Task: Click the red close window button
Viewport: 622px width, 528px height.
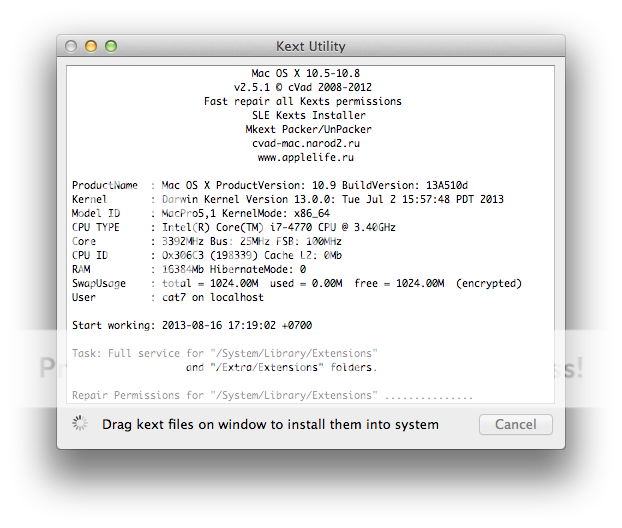Action: [x=71, y=46]
